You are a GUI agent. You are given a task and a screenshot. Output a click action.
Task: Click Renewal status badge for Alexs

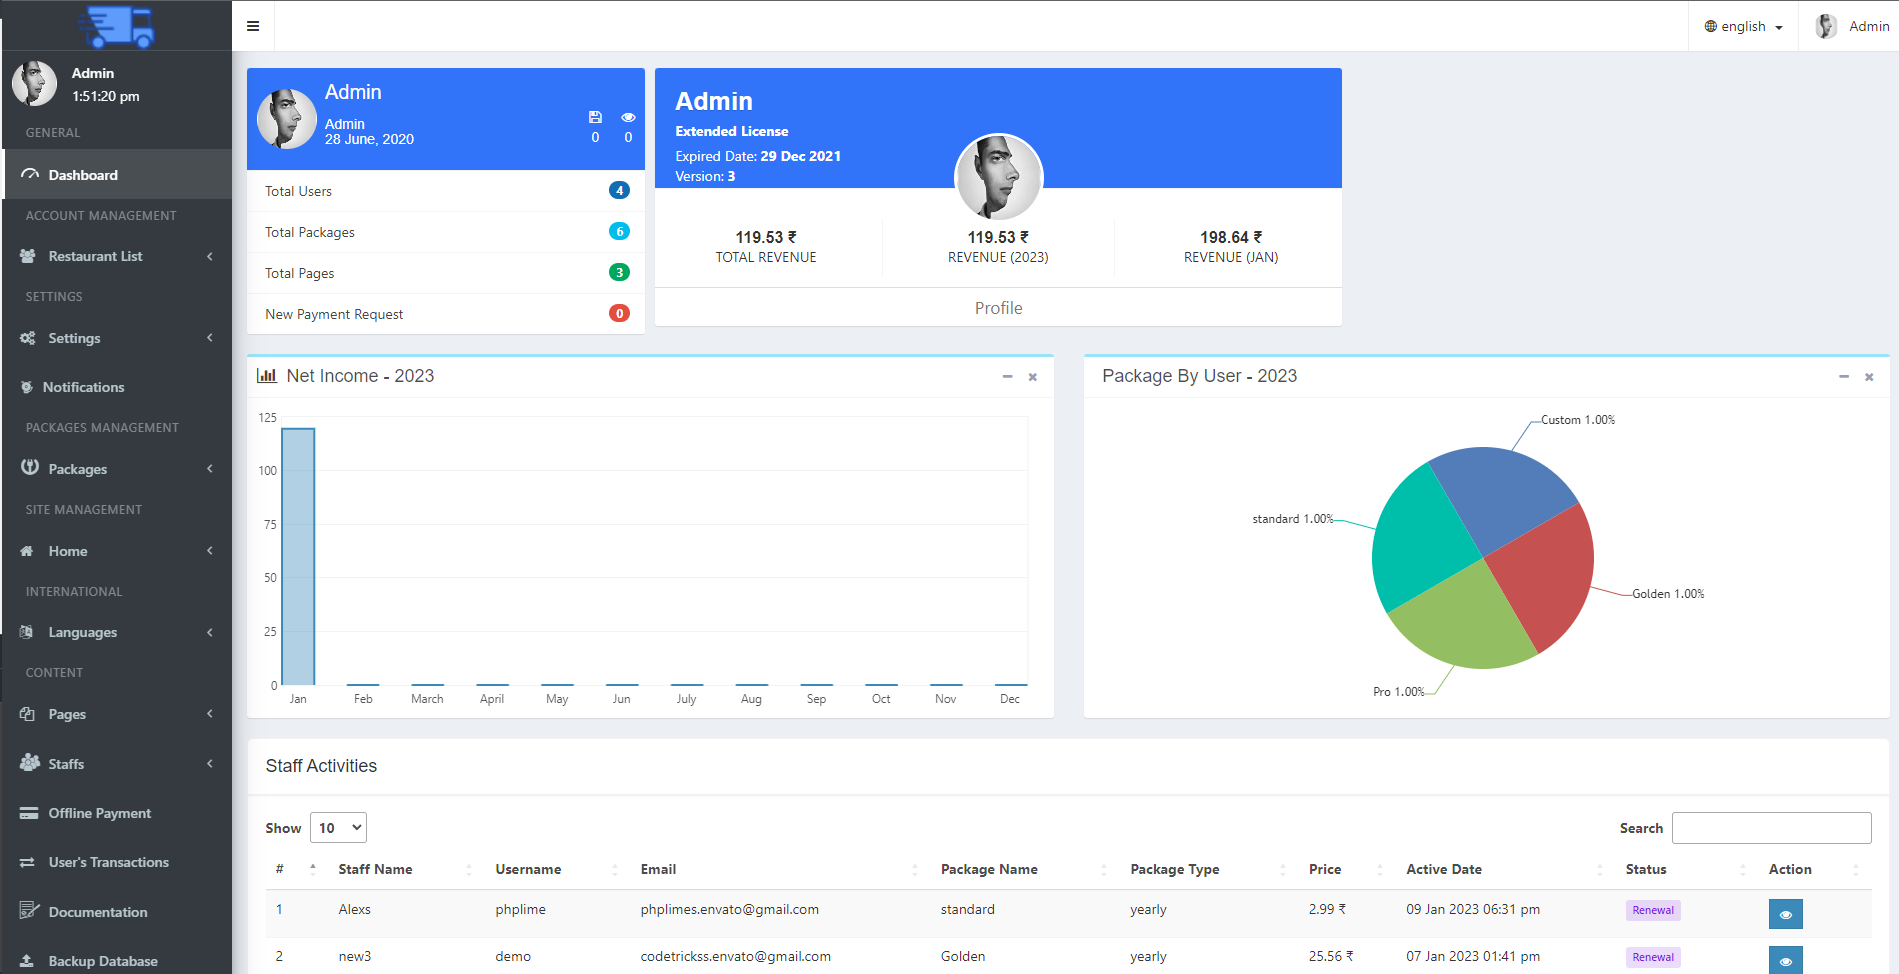[1652, 910]
